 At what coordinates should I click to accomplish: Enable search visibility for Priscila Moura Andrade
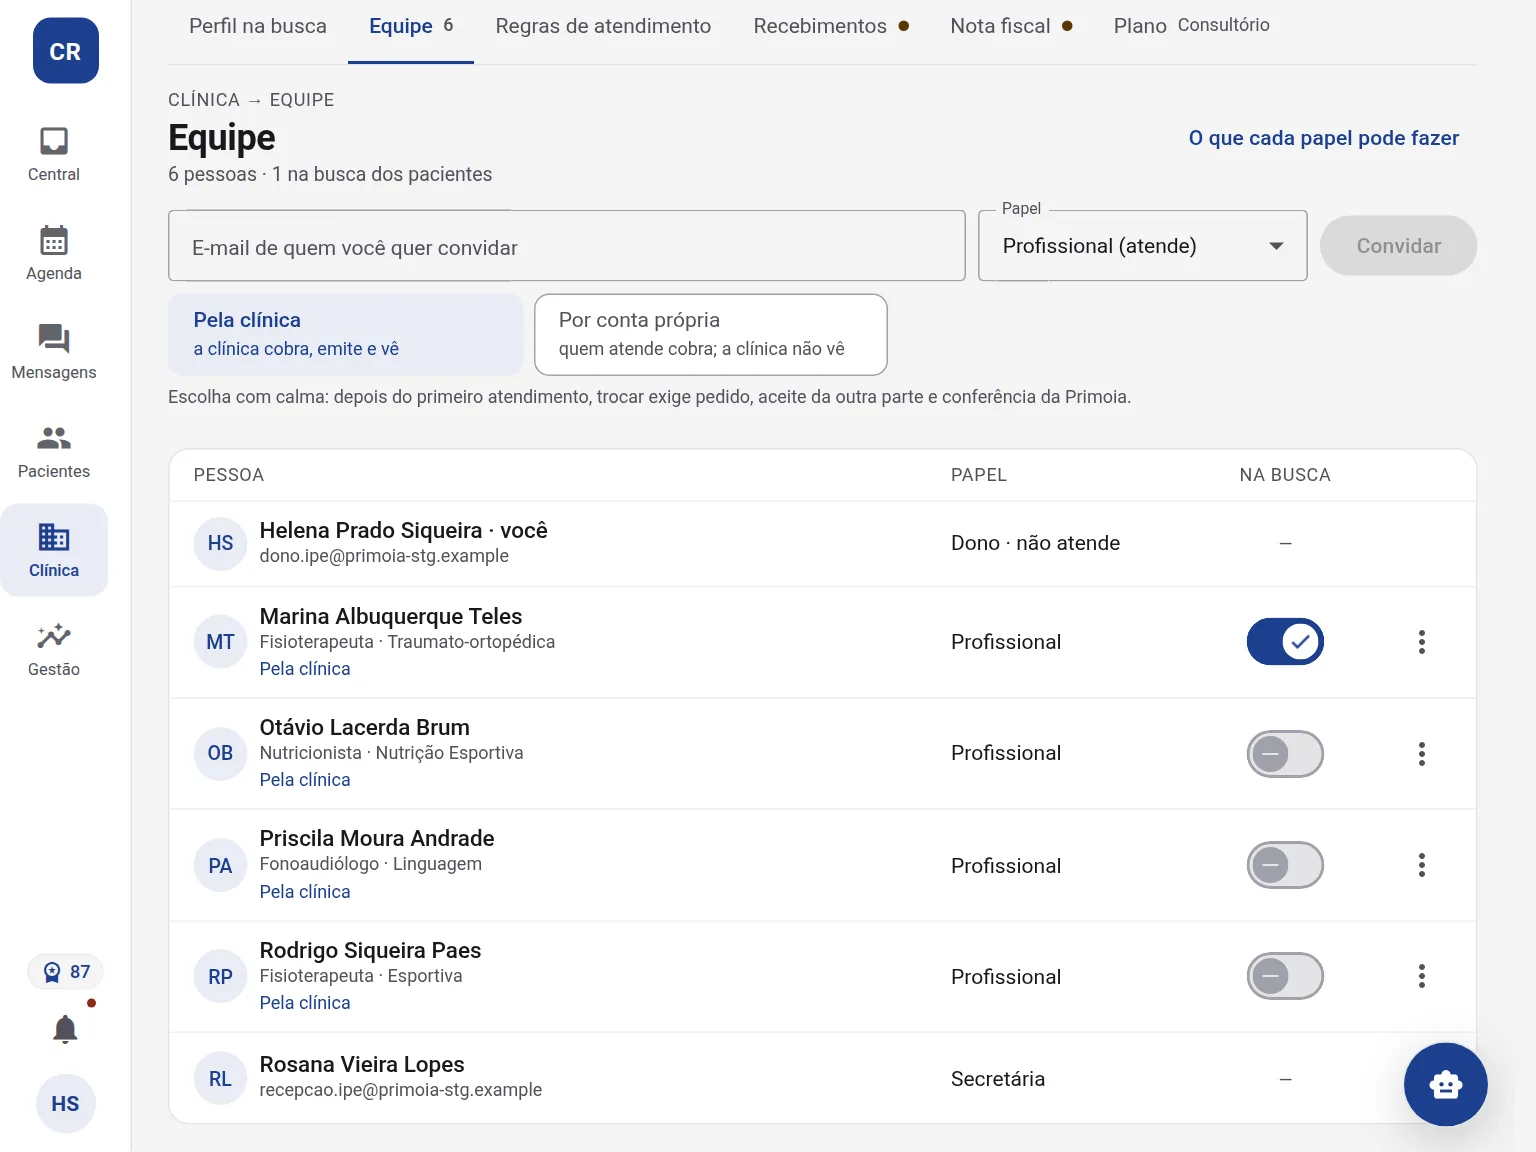[1285, 865]
